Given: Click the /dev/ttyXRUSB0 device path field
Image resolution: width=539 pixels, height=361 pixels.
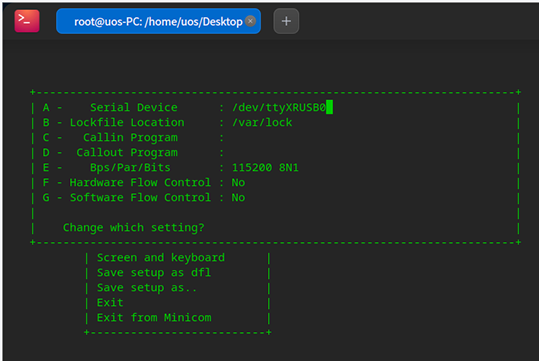Looking at the screenshot, I should 279,107.
